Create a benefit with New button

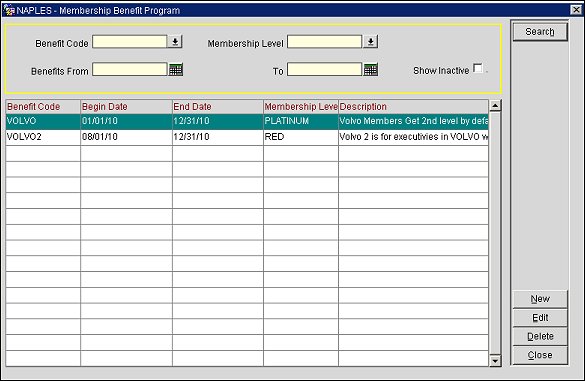pos(540,299)
